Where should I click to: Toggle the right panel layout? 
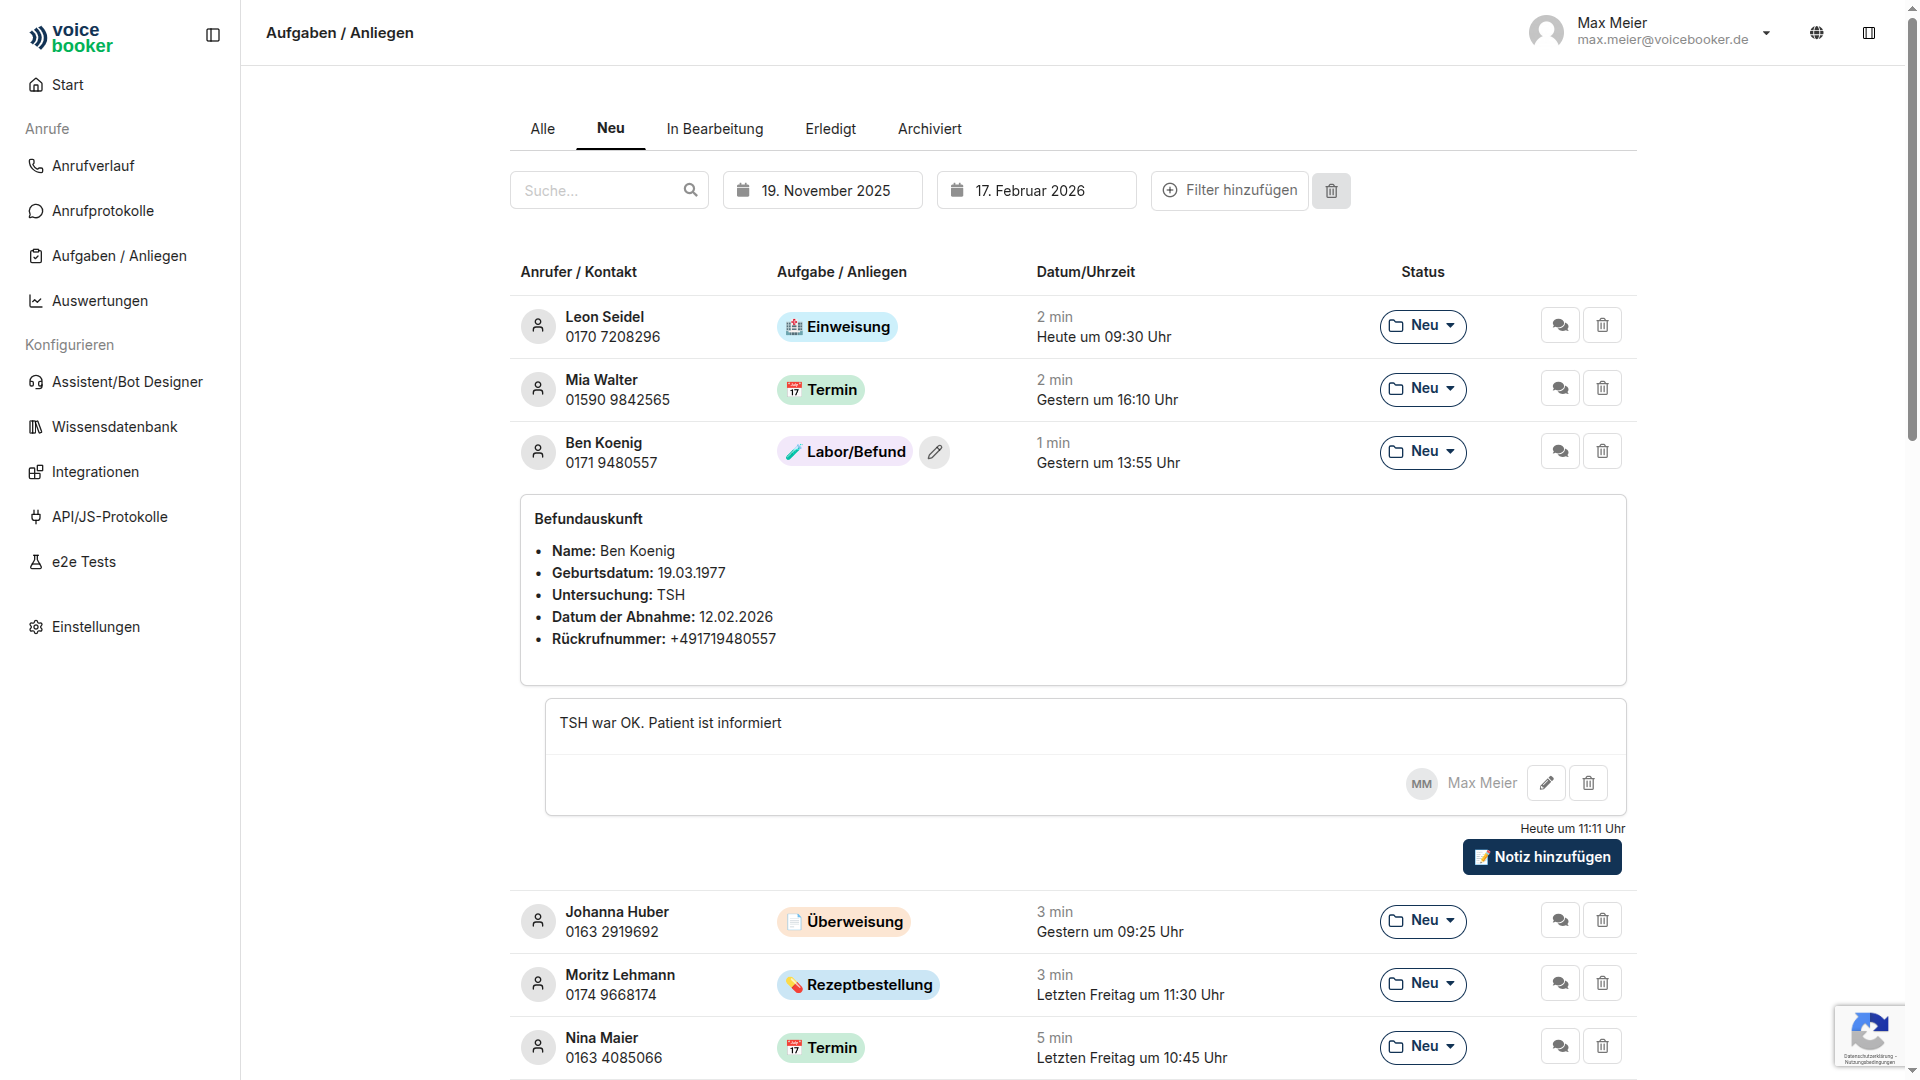[x=1868, y=33]
